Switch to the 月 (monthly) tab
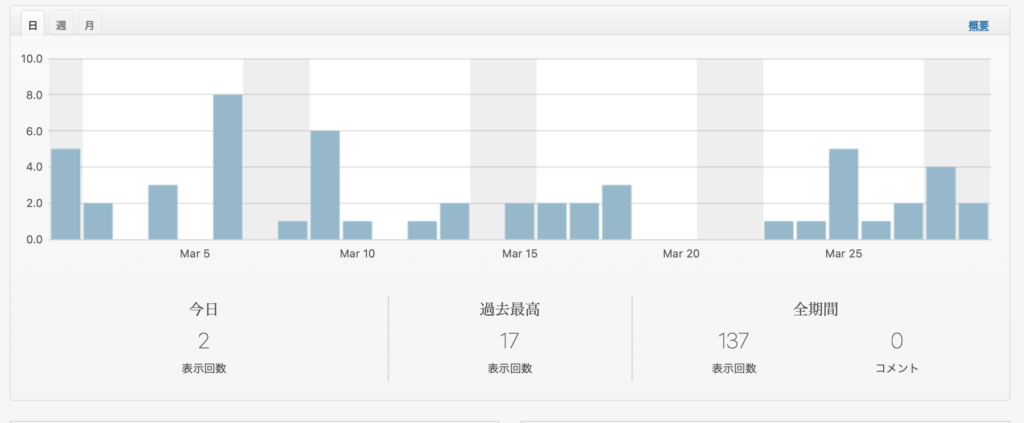 89,24
